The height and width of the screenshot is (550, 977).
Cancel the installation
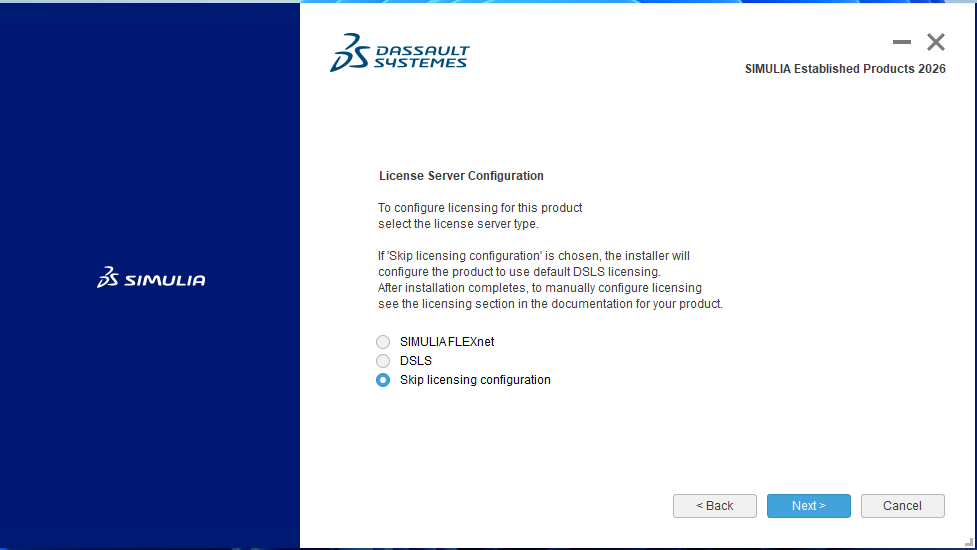[902, 506]
